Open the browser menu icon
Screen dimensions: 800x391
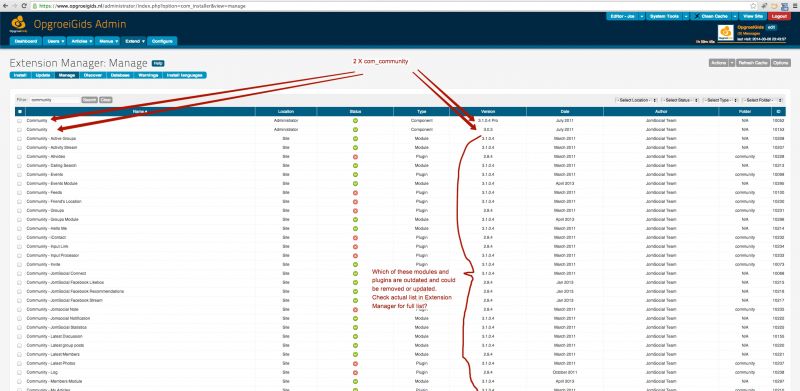pos(795,6)
